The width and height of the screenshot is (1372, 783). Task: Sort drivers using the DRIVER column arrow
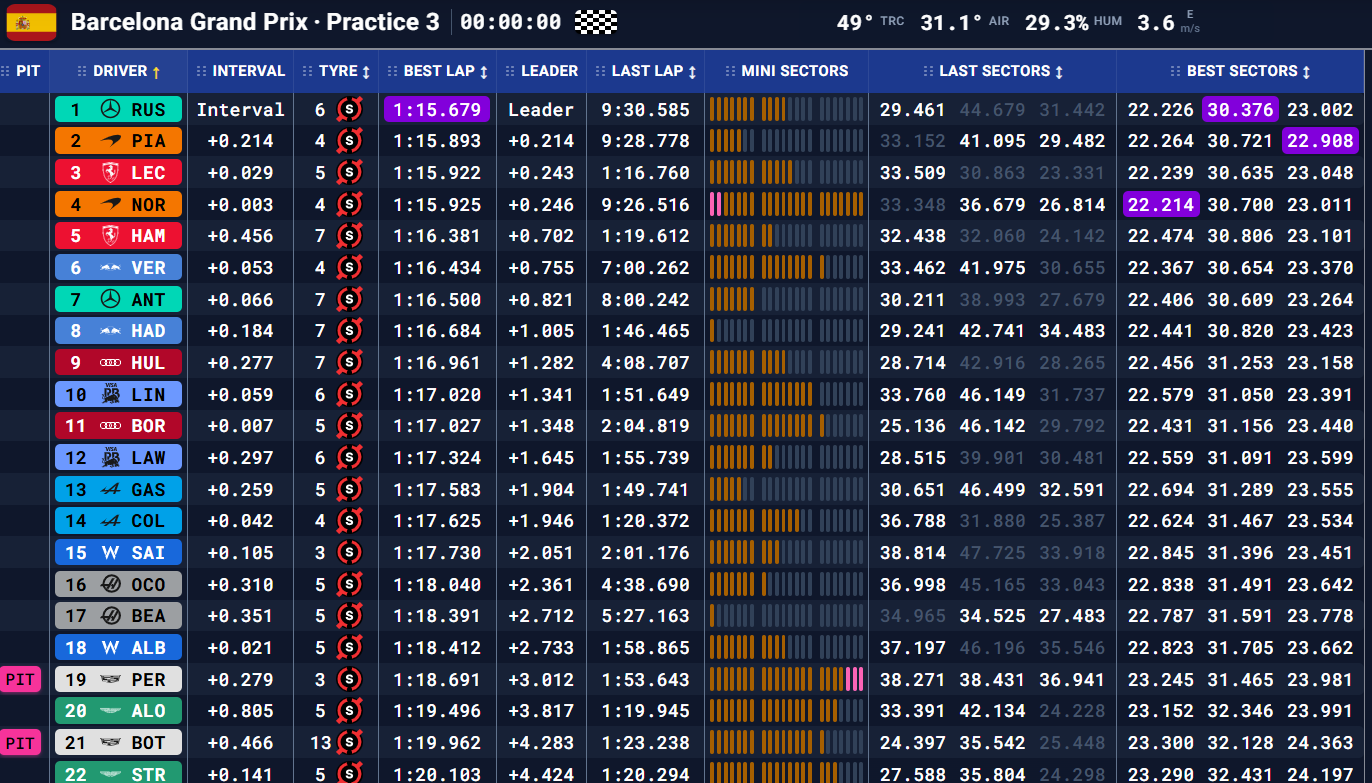156,71
